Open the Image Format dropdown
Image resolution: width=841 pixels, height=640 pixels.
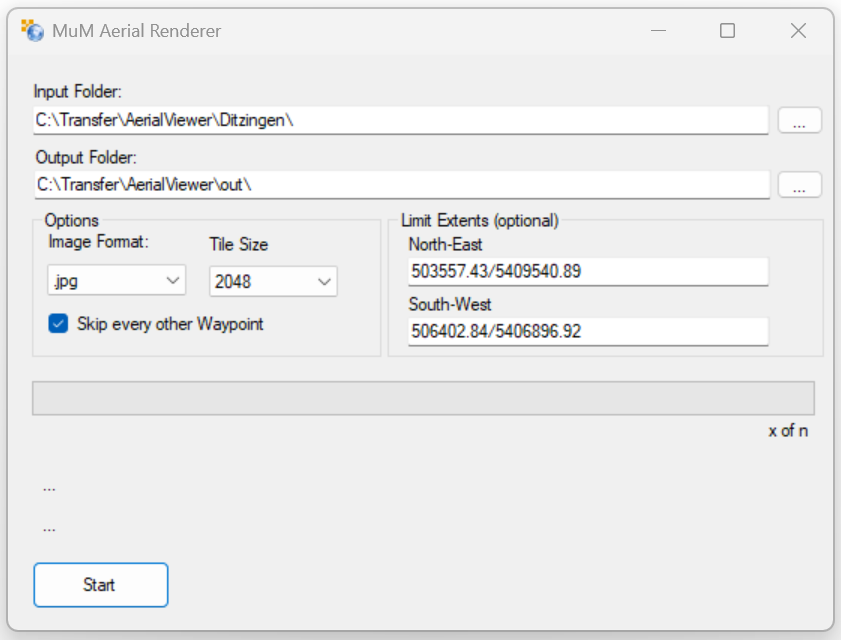coord(116,281)
